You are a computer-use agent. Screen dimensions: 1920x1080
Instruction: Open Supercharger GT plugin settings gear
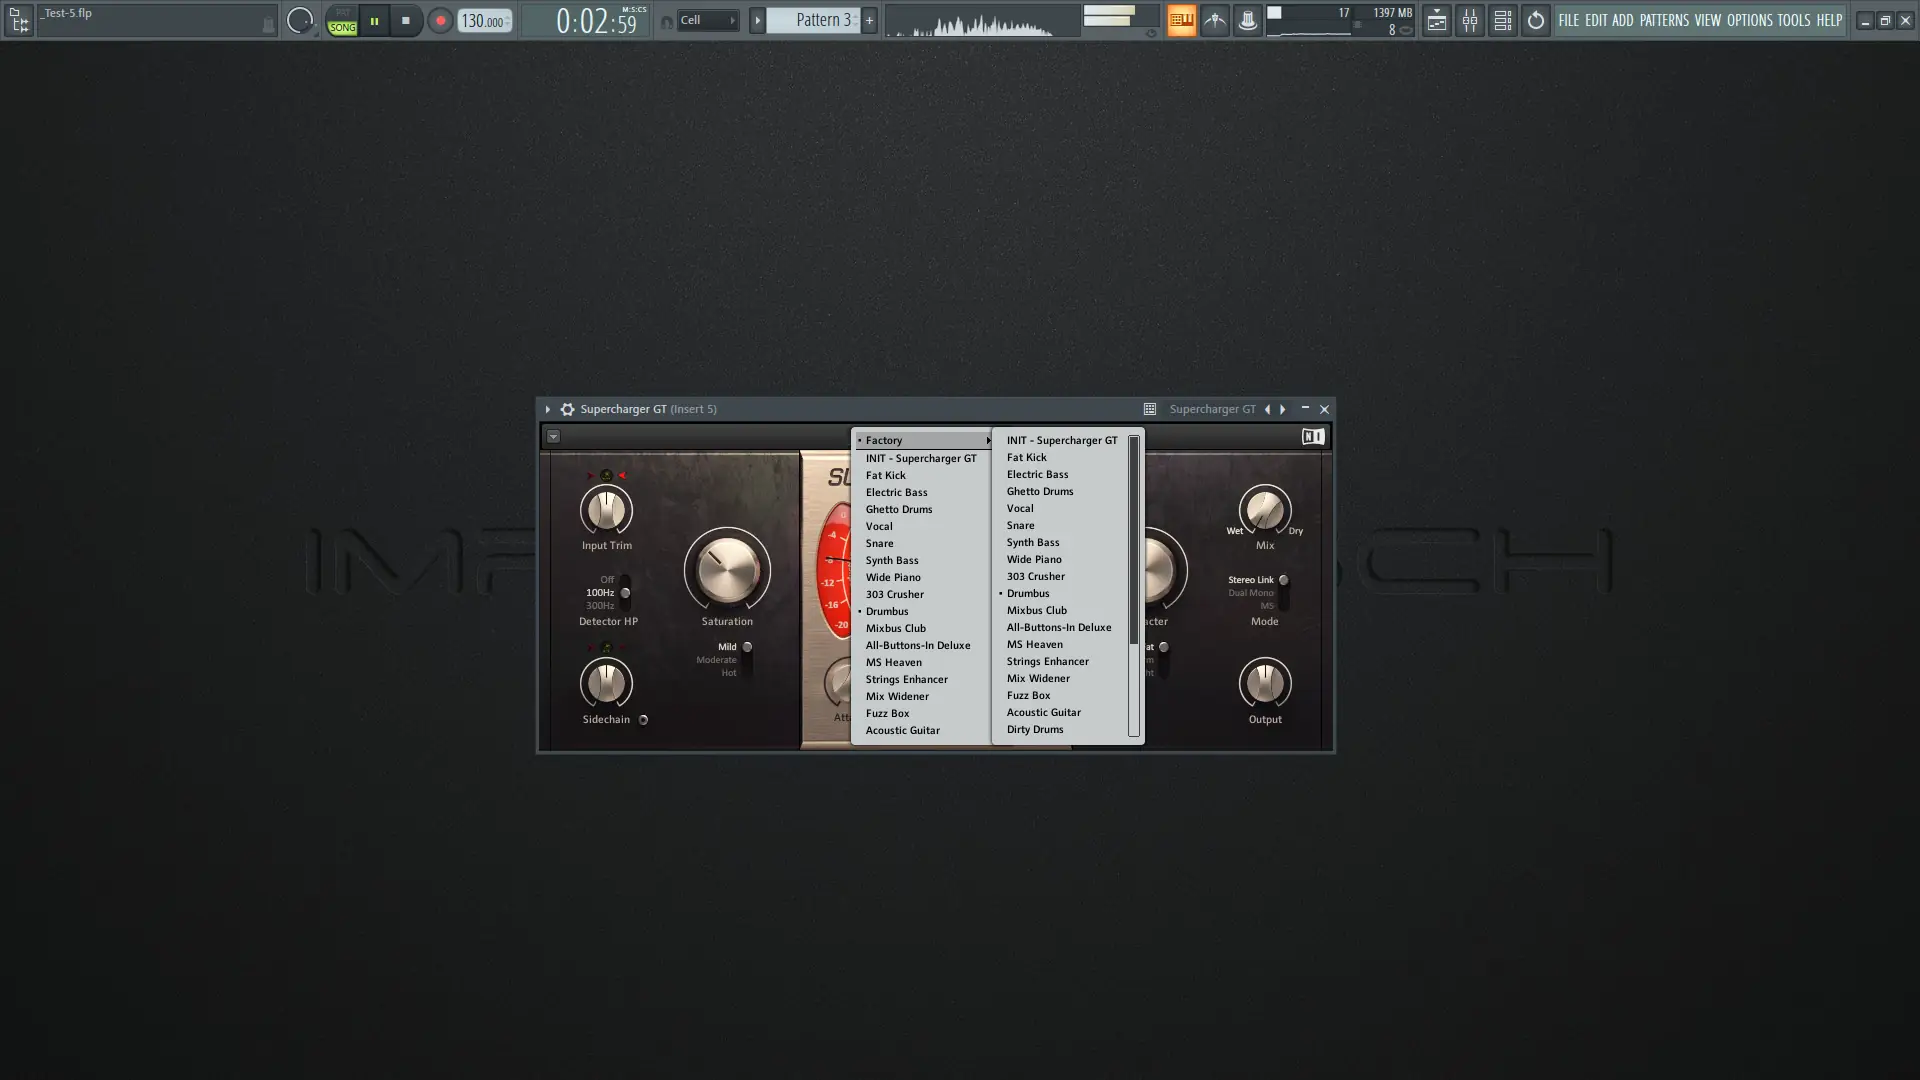tap(567, 409)
